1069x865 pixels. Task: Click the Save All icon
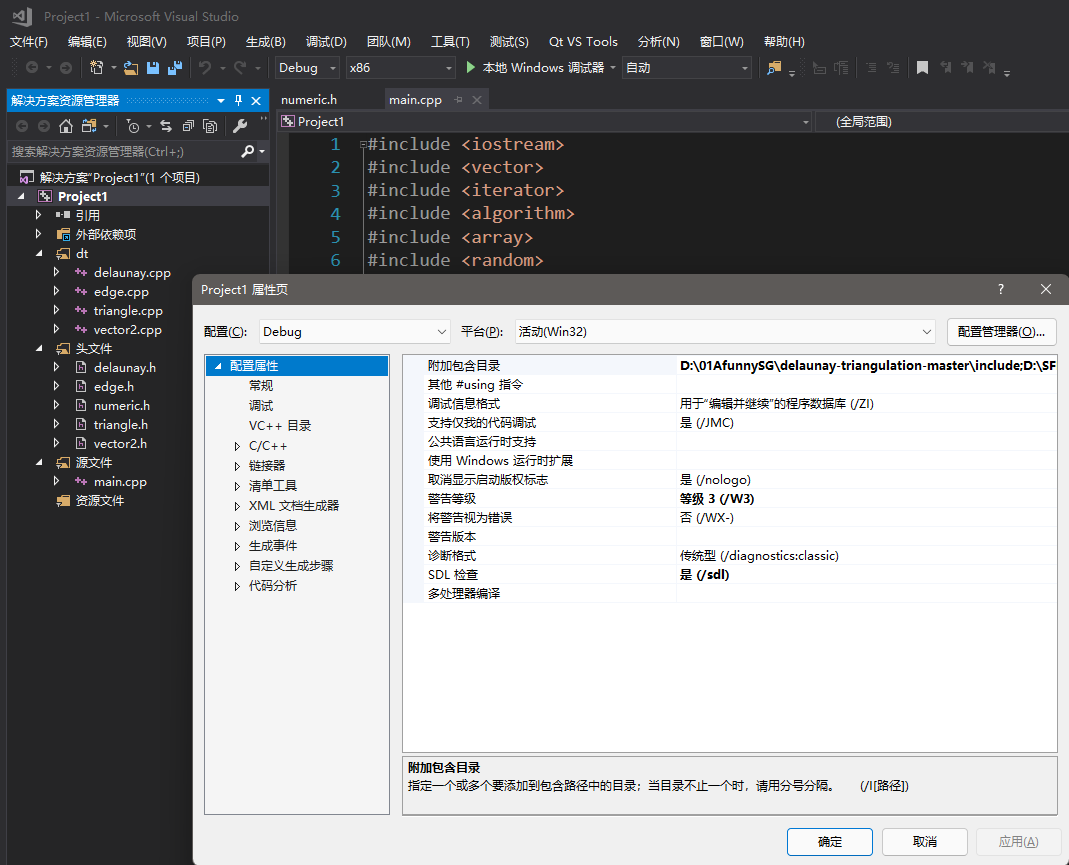point(175,67)
